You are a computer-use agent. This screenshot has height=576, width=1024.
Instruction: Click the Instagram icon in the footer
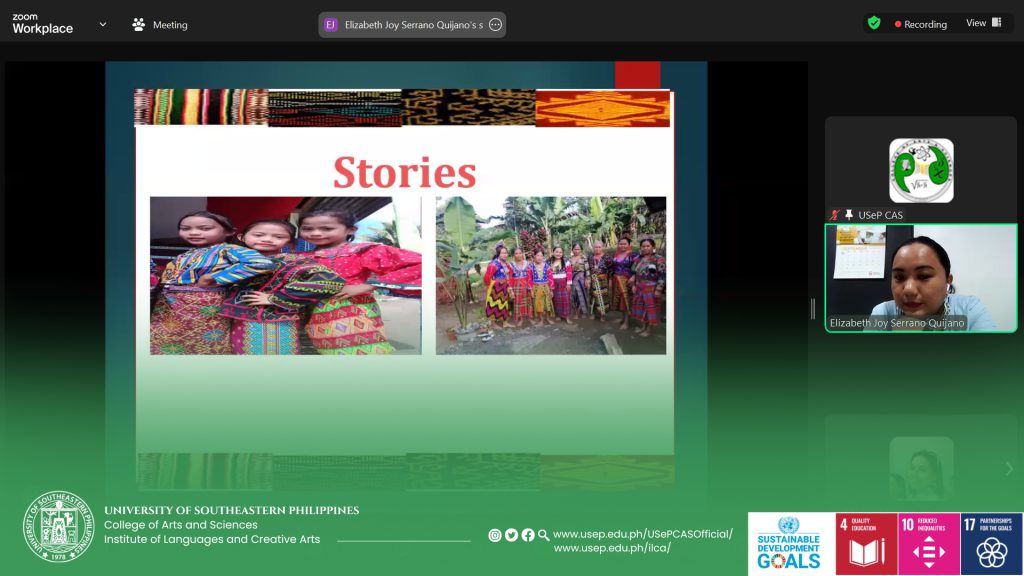494,535
